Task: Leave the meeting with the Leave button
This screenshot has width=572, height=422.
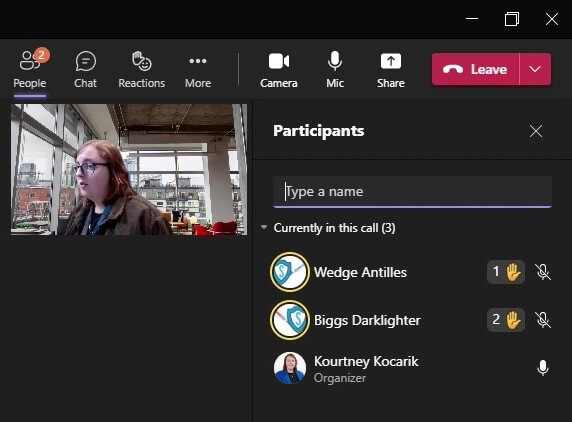Action: [x=475, y=69]
